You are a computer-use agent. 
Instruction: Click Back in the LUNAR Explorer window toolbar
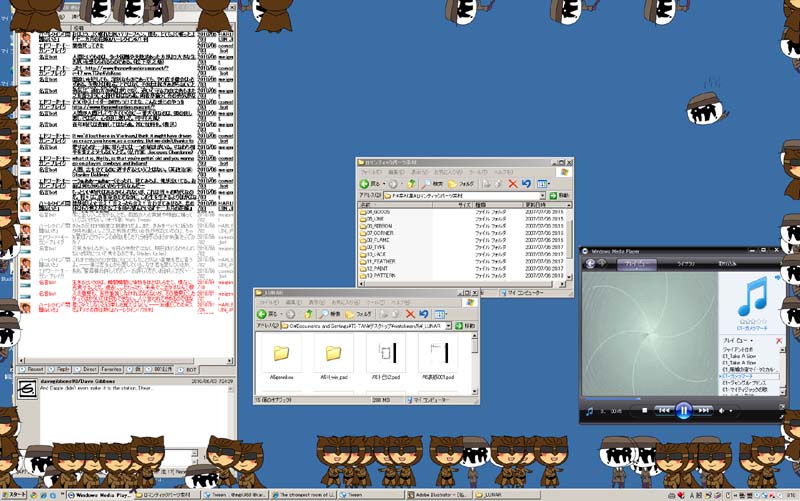point(267,314)
